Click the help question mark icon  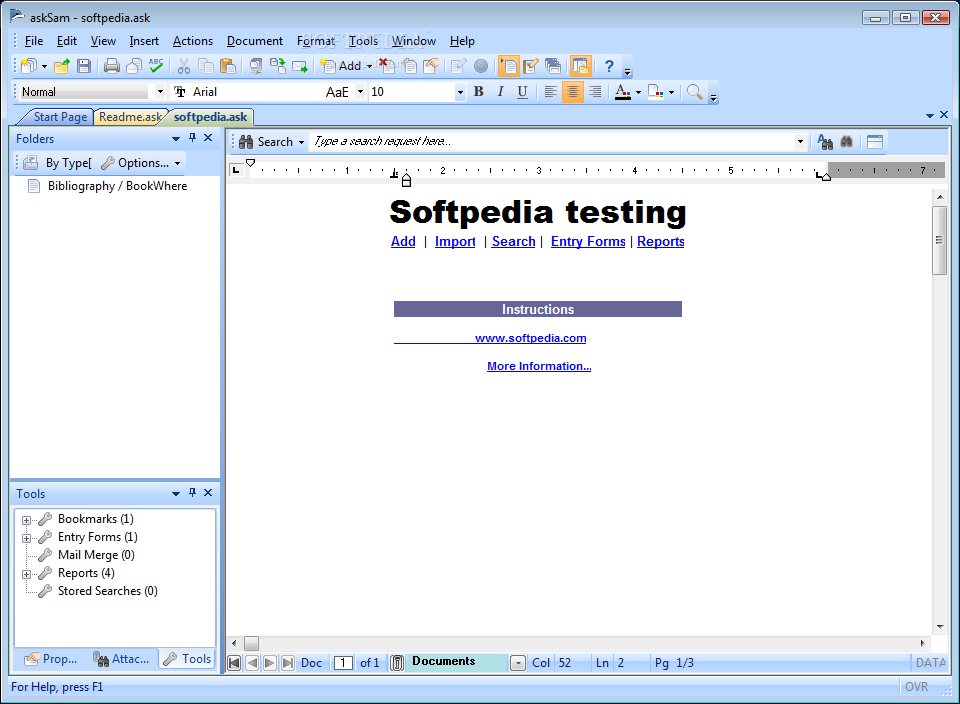(x=609, y=66)
